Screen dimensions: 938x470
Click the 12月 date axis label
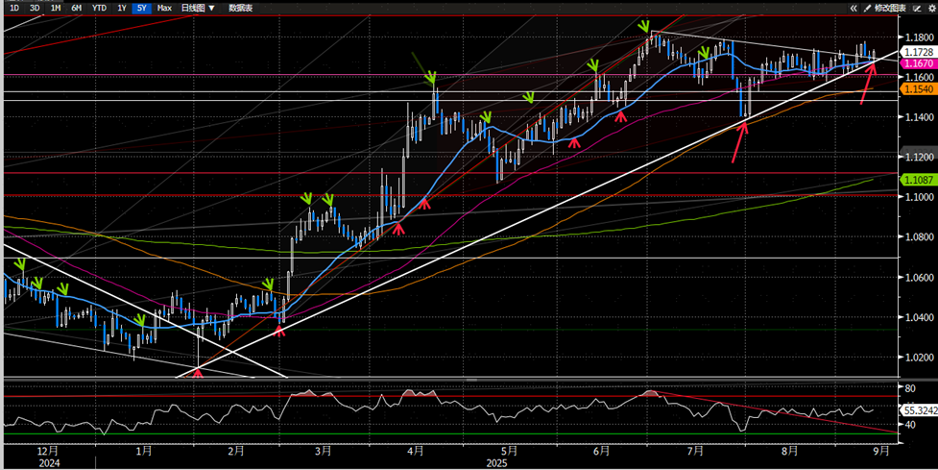pyautogui.click(x=48, y=451)
